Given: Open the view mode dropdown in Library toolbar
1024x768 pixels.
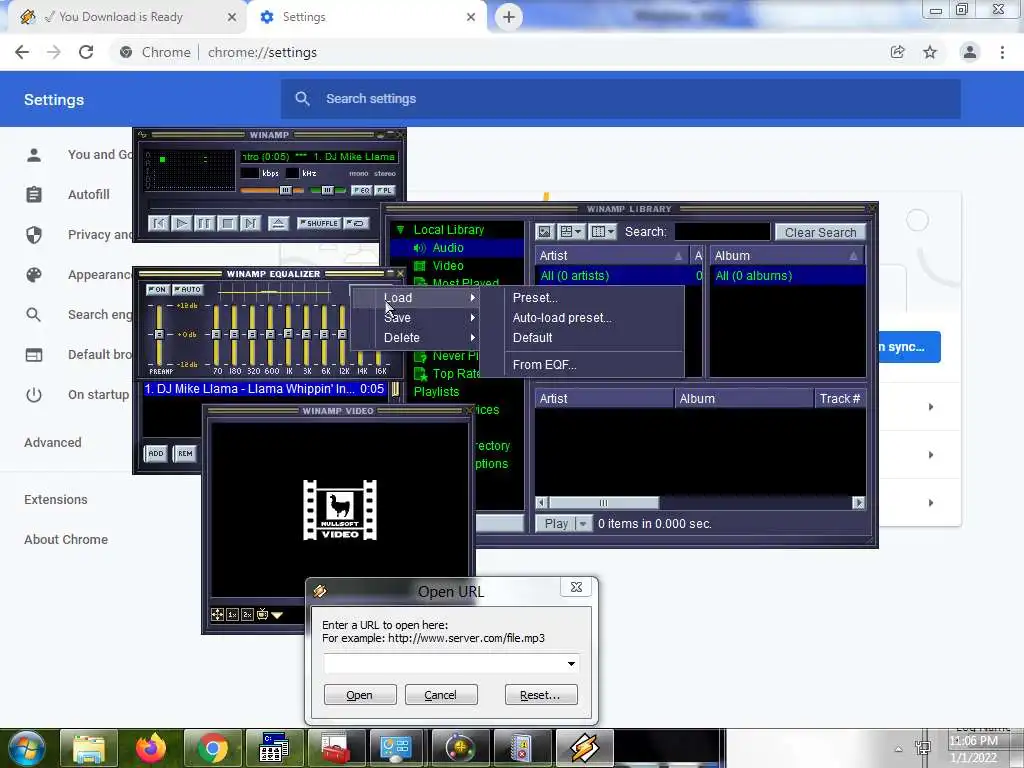Looking at the screenshot, I should pos(571,232).
